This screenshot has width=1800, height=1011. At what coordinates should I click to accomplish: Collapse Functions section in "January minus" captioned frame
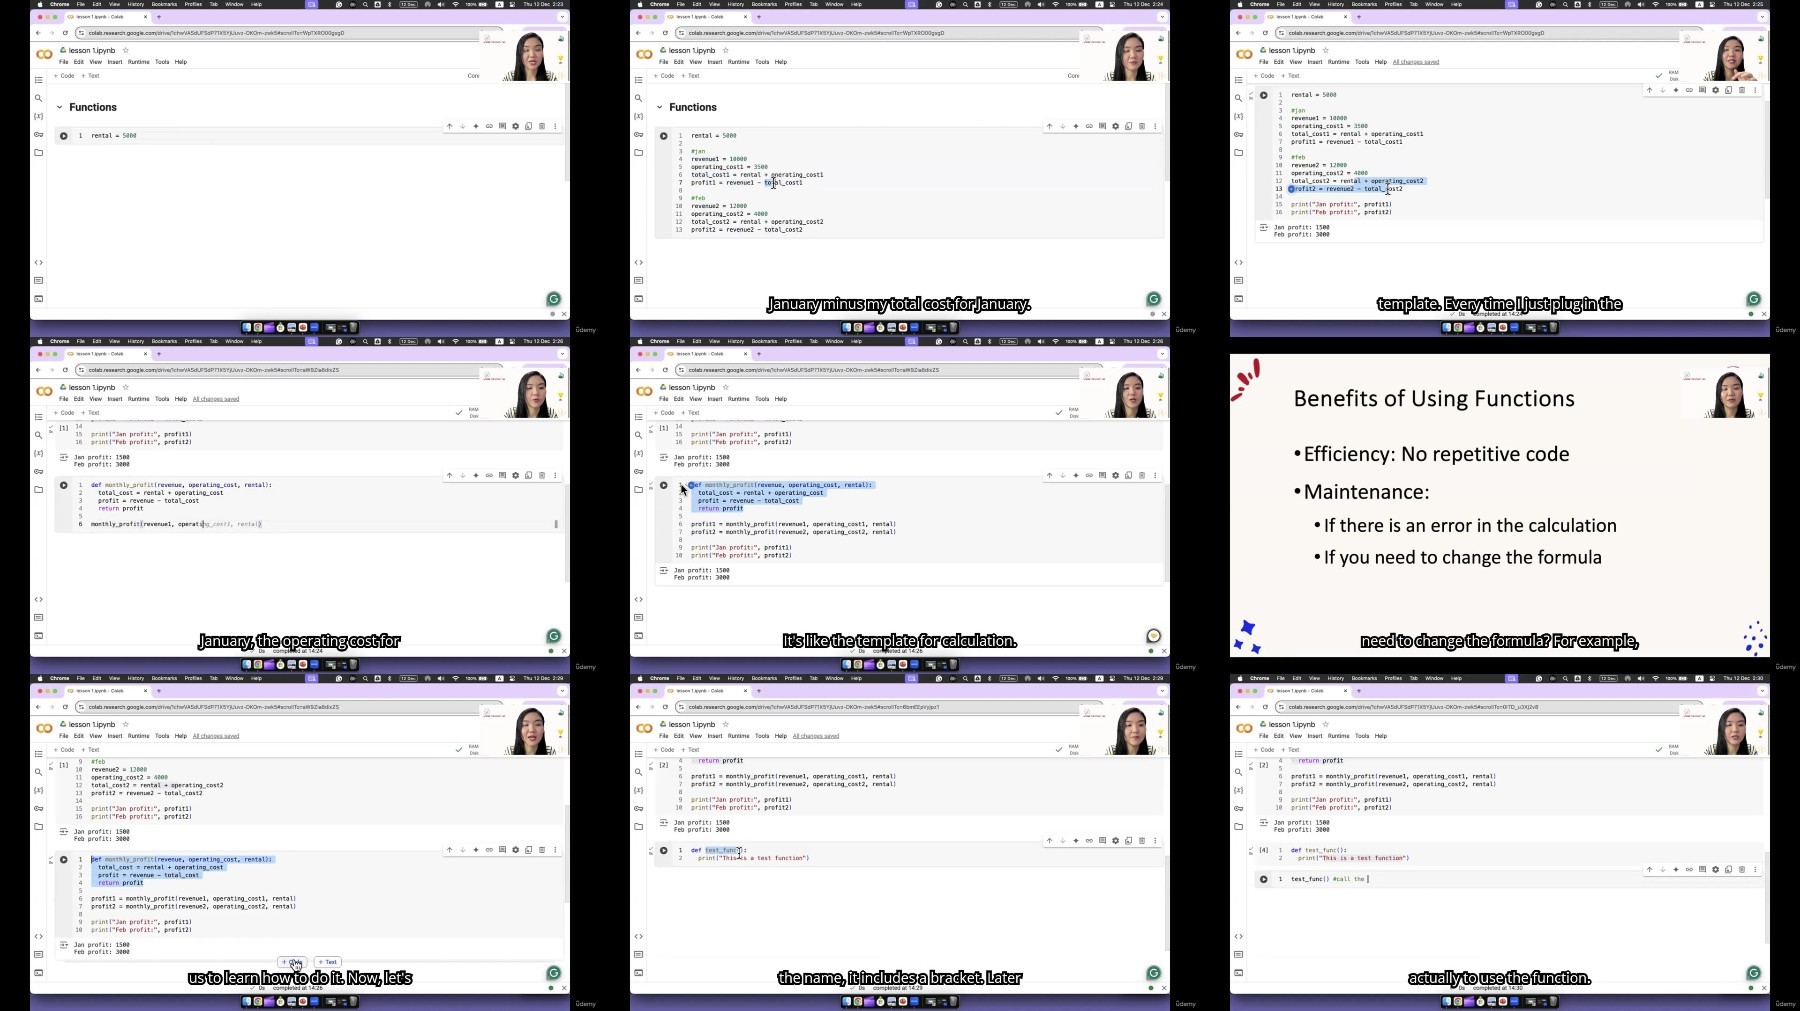click(659, 107)
